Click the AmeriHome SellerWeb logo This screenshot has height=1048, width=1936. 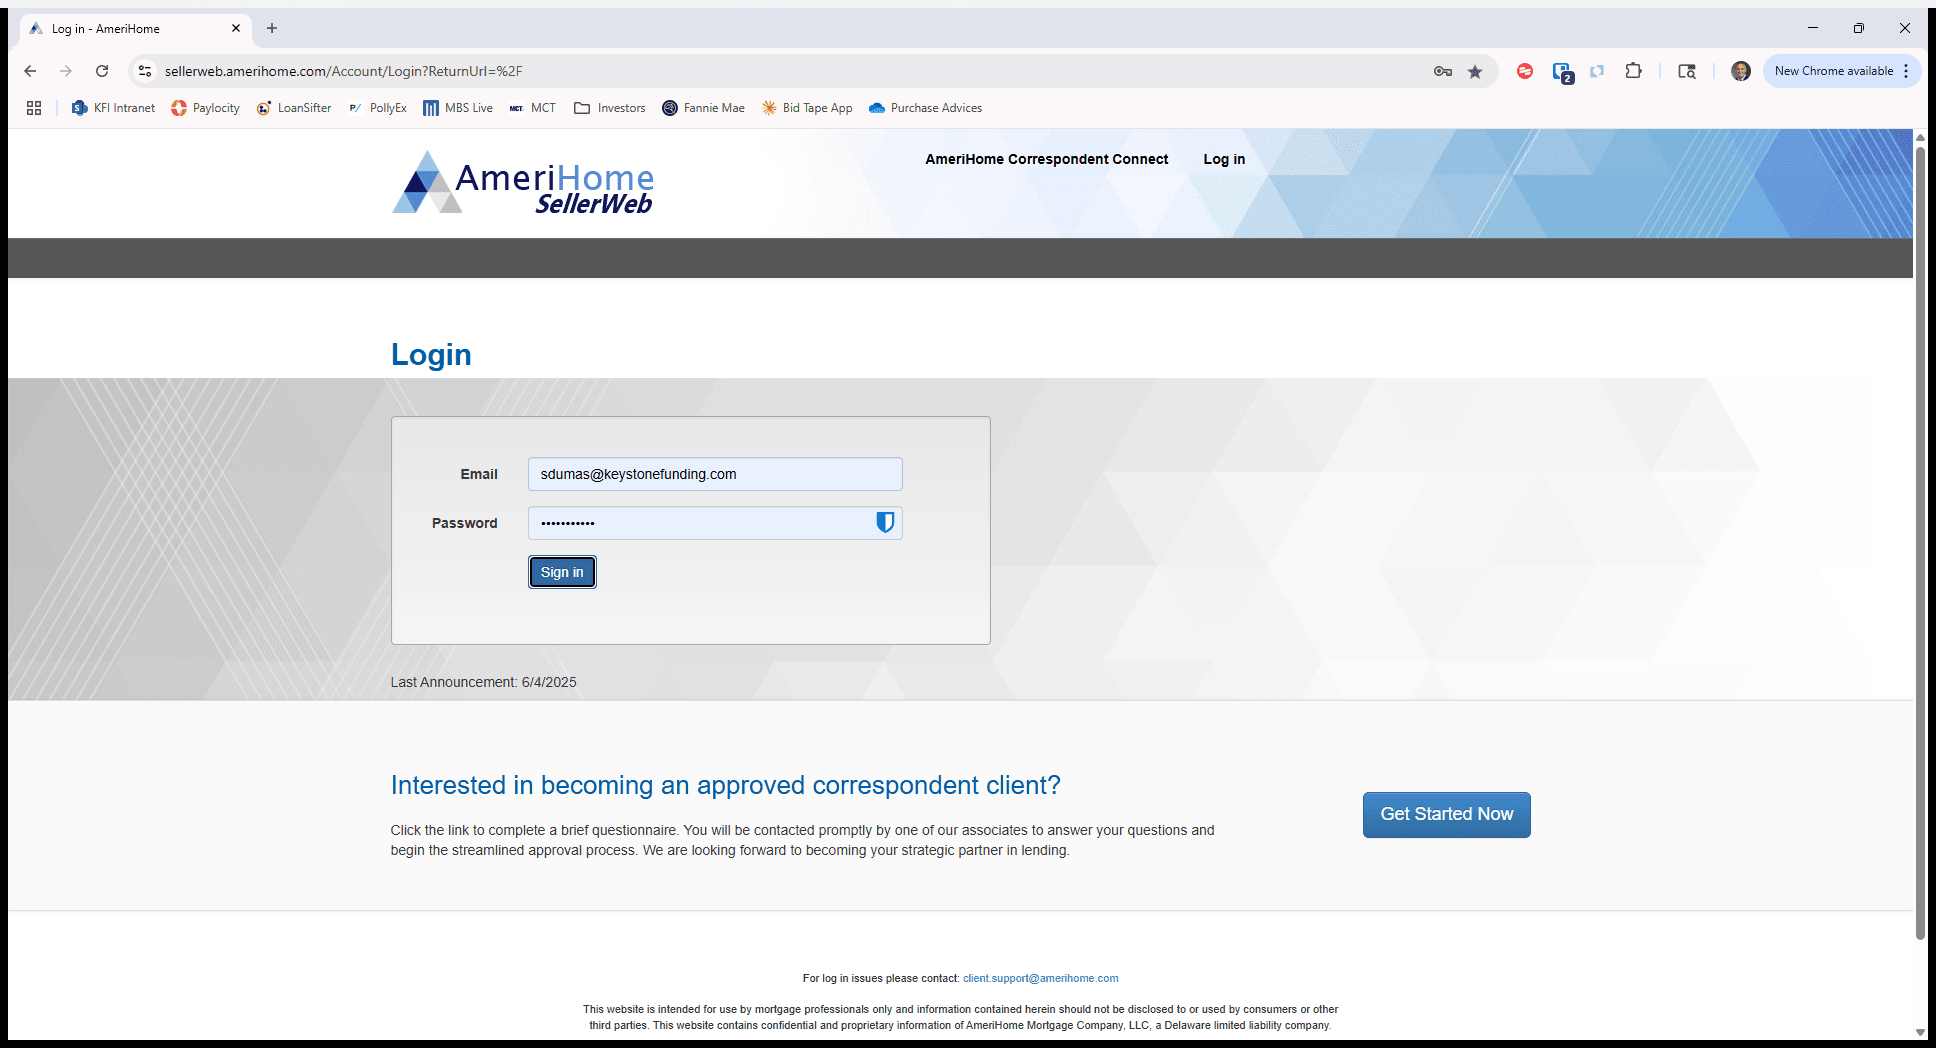[x=523, y=183]
